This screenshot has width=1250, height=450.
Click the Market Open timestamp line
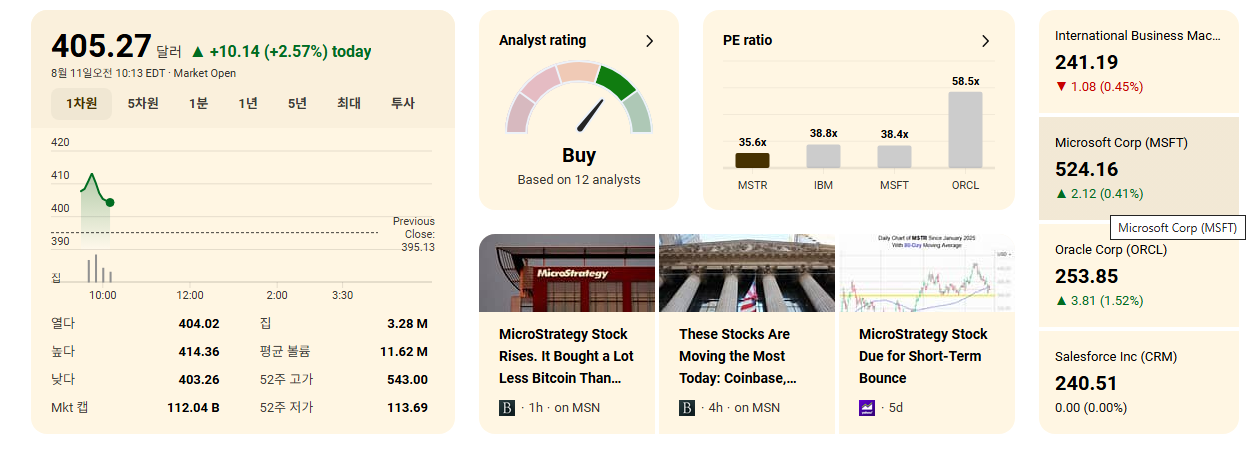pos(143,74)
